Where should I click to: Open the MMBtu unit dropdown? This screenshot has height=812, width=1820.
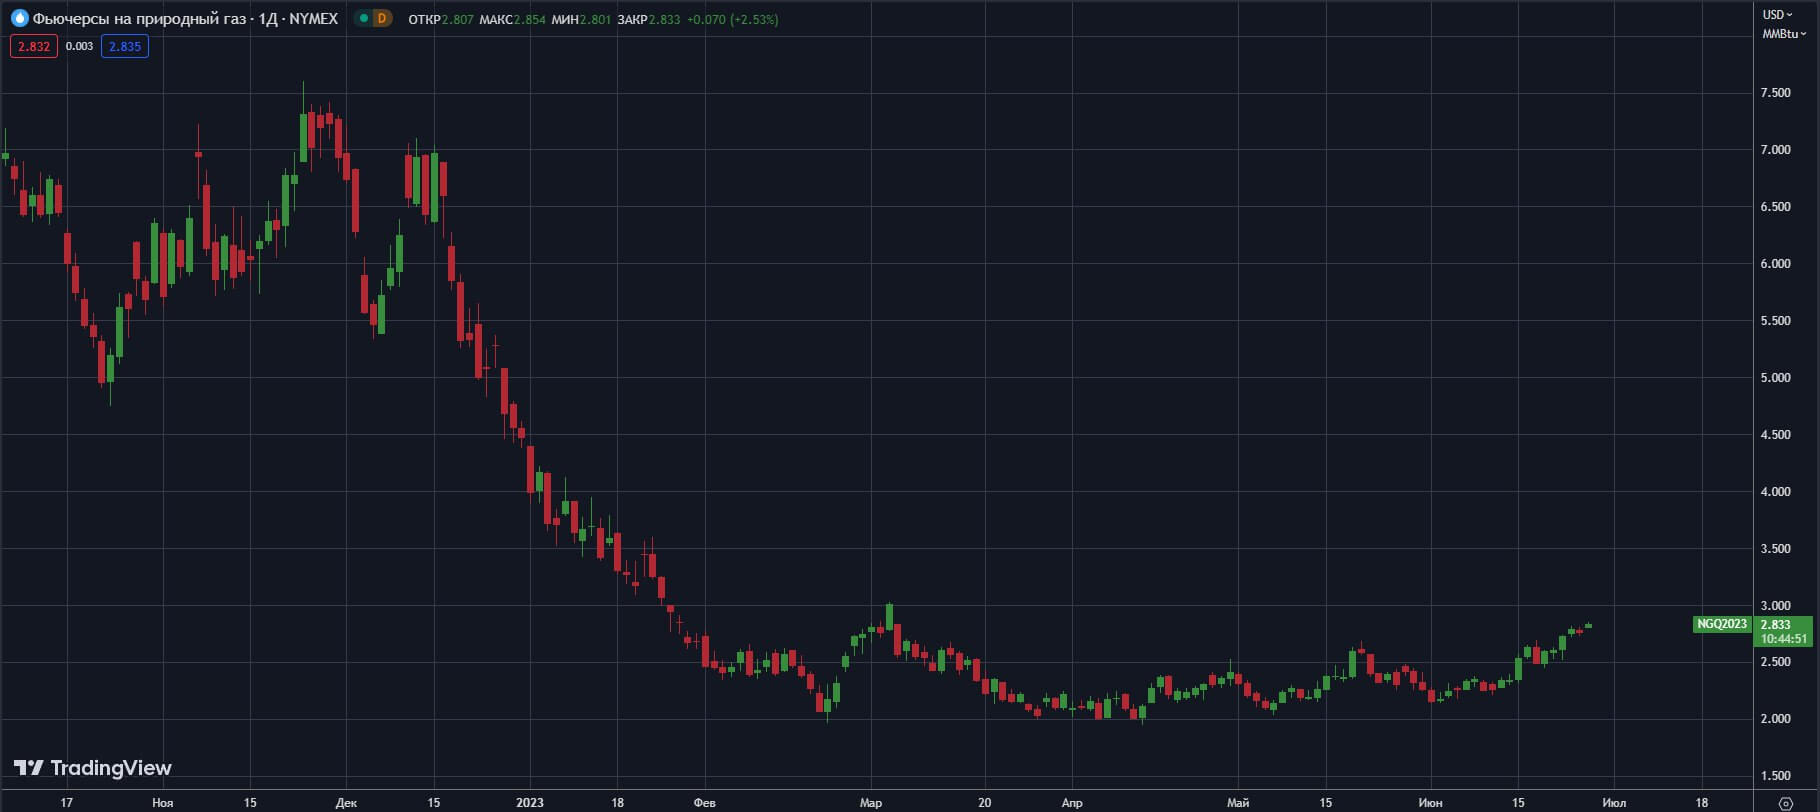1784,34
